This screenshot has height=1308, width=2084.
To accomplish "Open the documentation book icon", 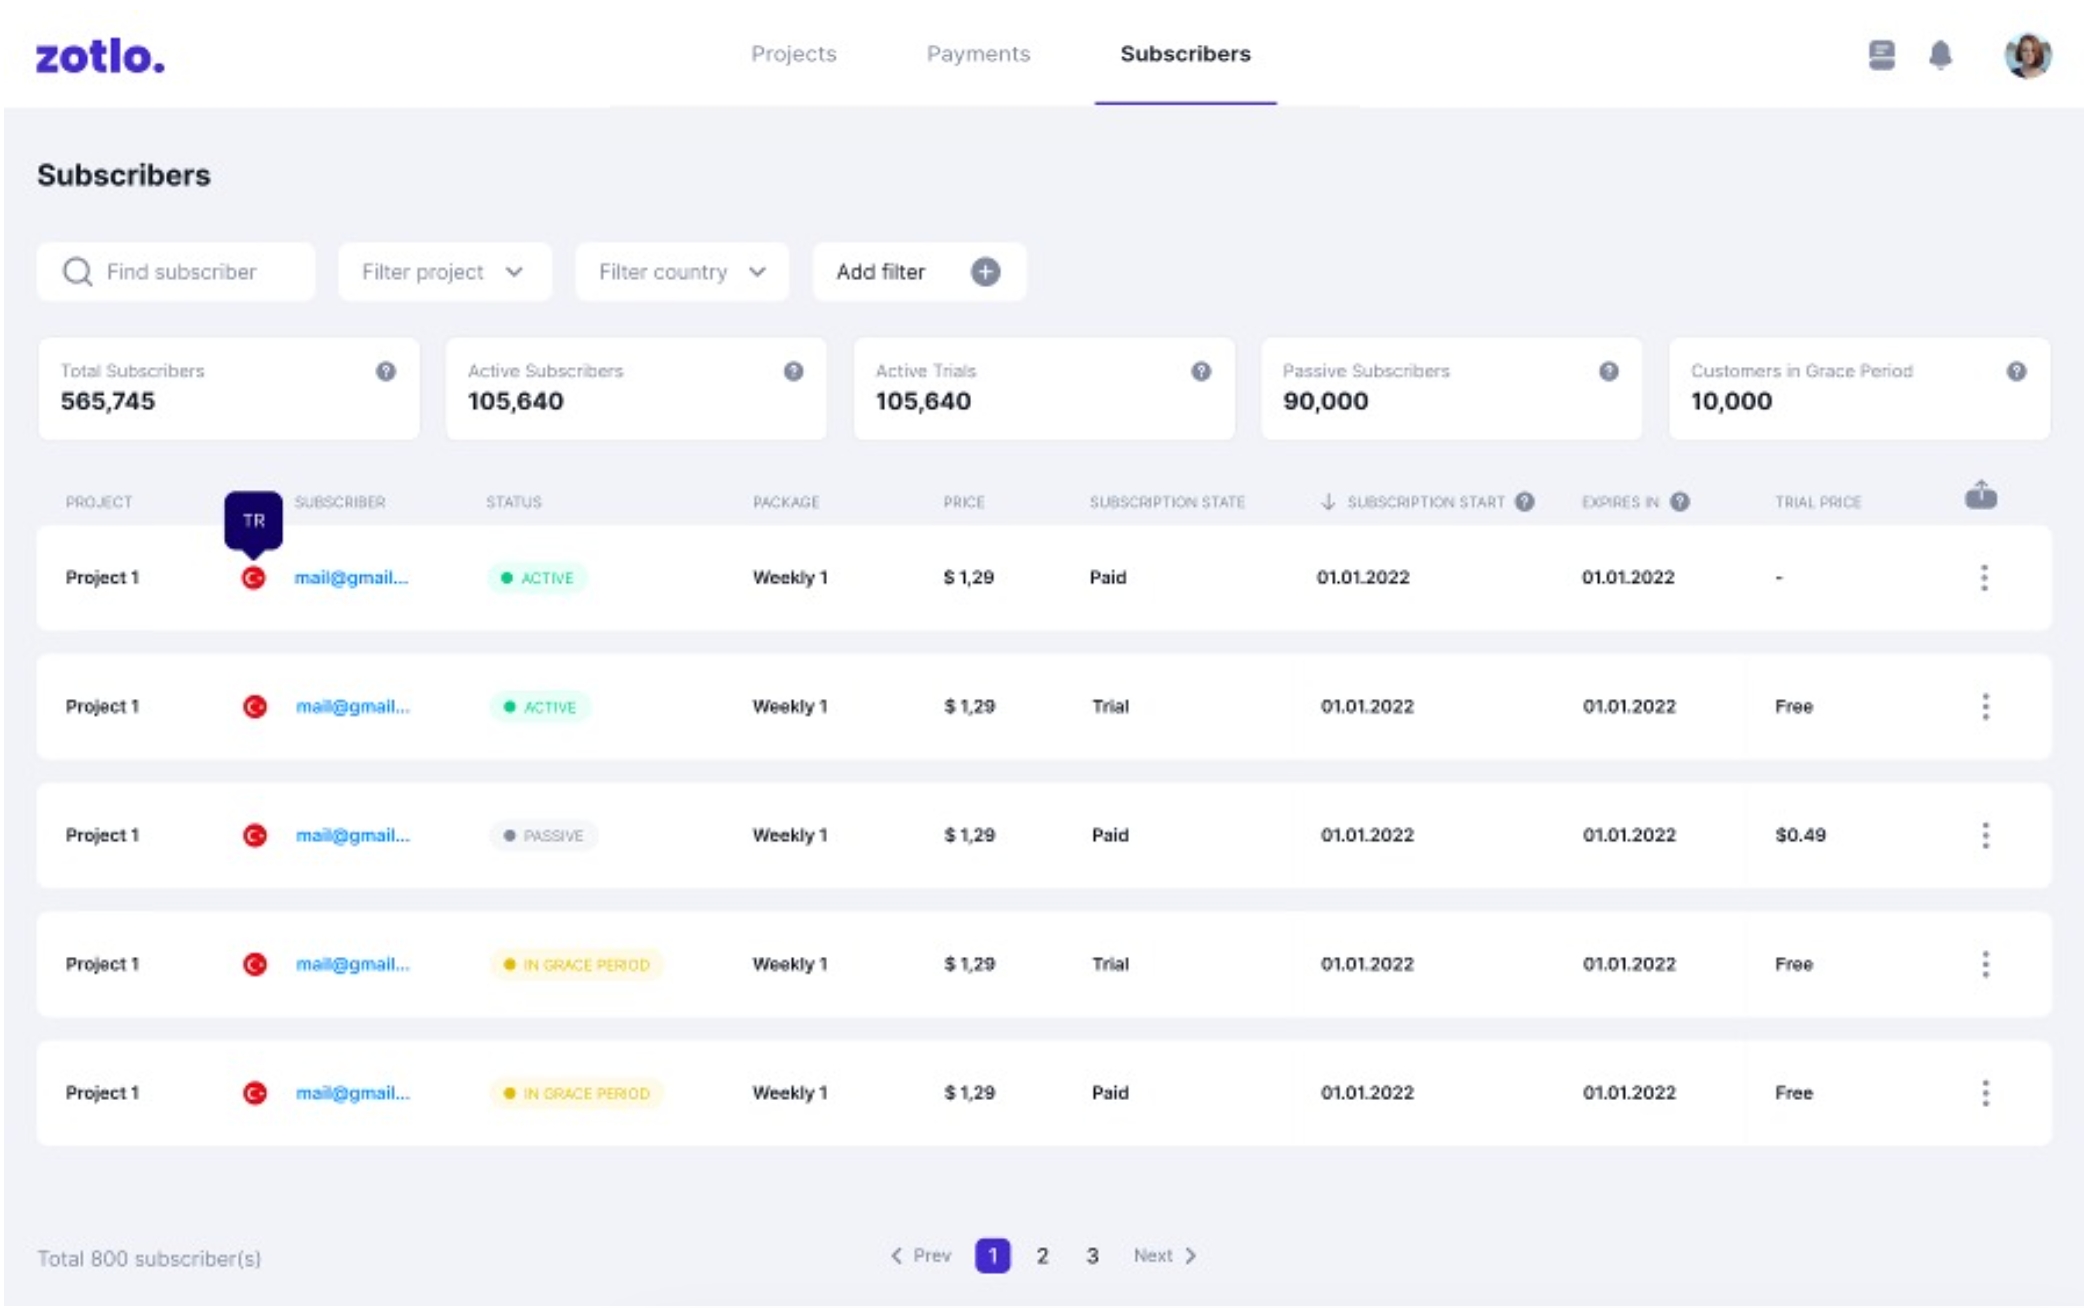I will pyautogui.click(x=1881, y=55).
